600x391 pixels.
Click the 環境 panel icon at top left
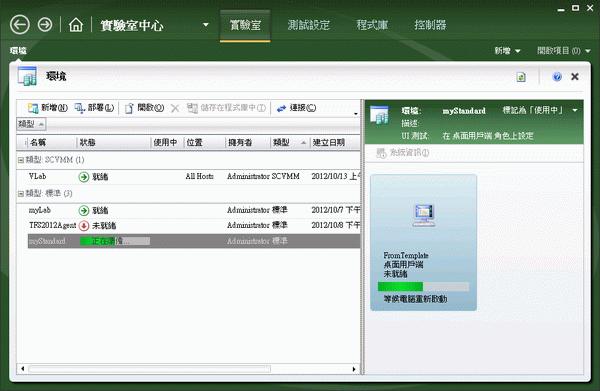coord(27,76)
